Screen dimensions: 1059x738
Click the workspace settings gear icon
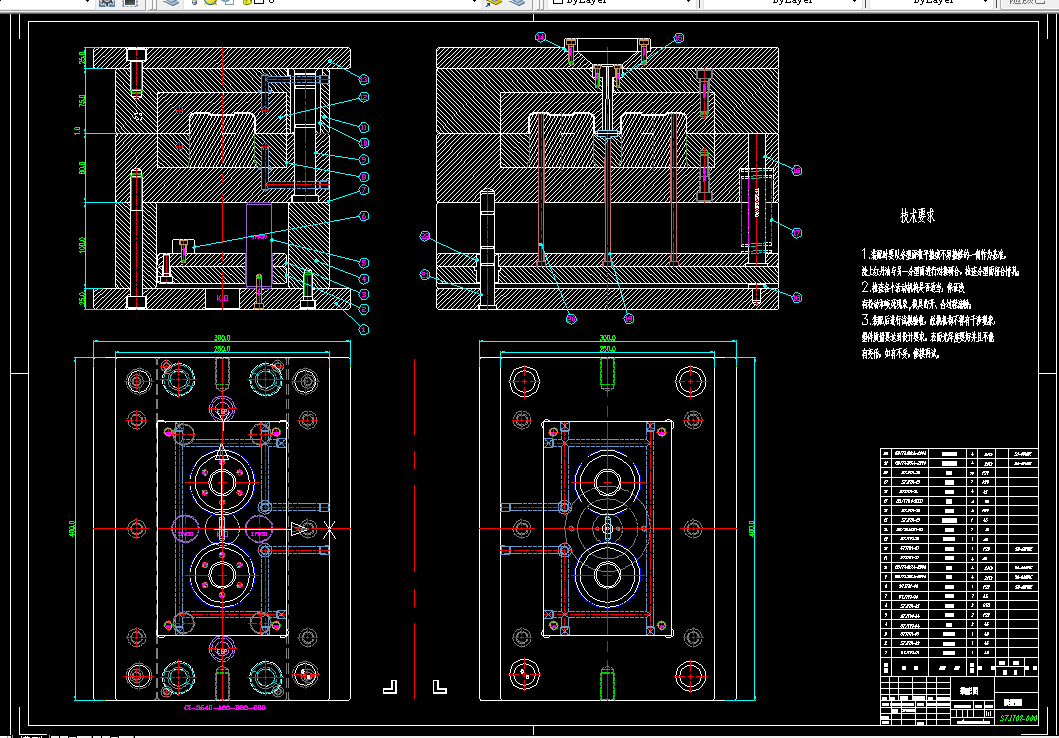coord(107,3)
